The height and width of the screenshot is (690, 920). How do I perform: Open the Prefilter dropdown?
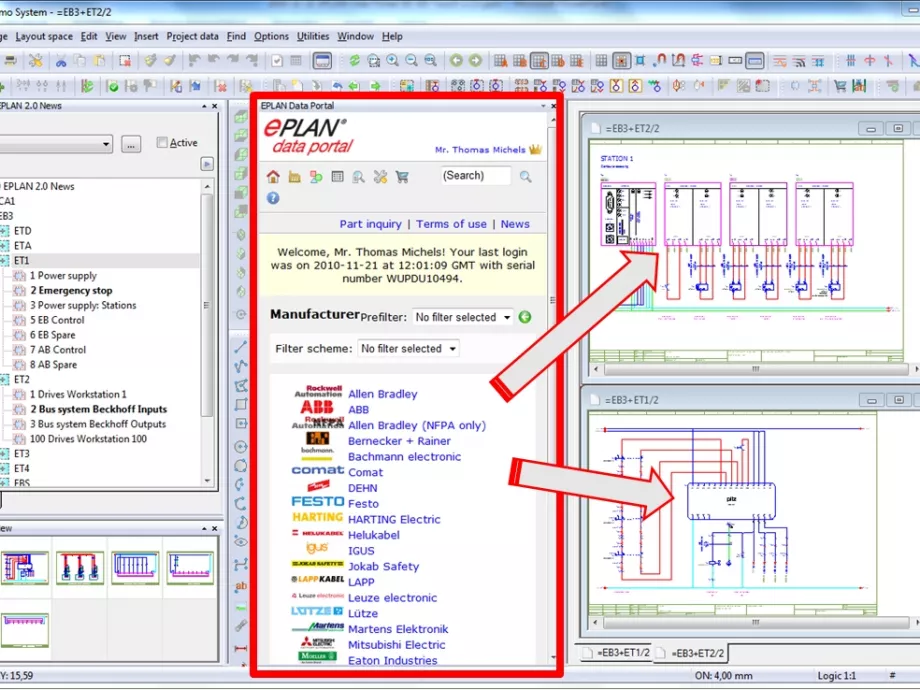pos(462,317)
